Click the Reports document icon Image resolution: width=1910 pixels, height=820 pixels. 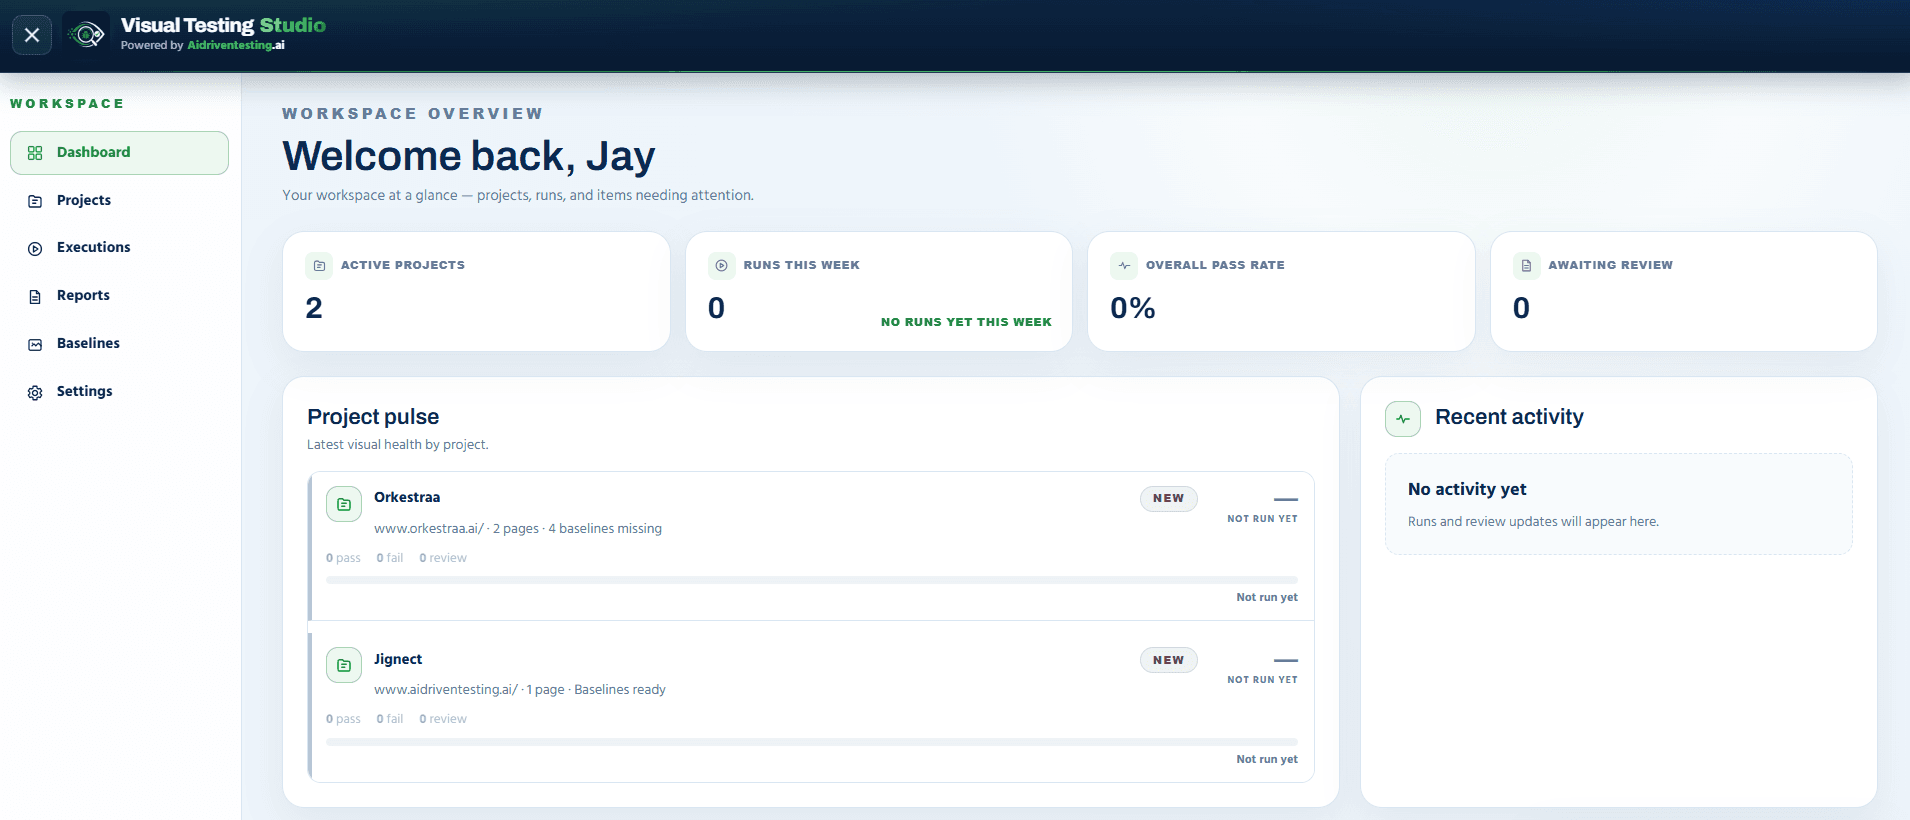(35, 296)
